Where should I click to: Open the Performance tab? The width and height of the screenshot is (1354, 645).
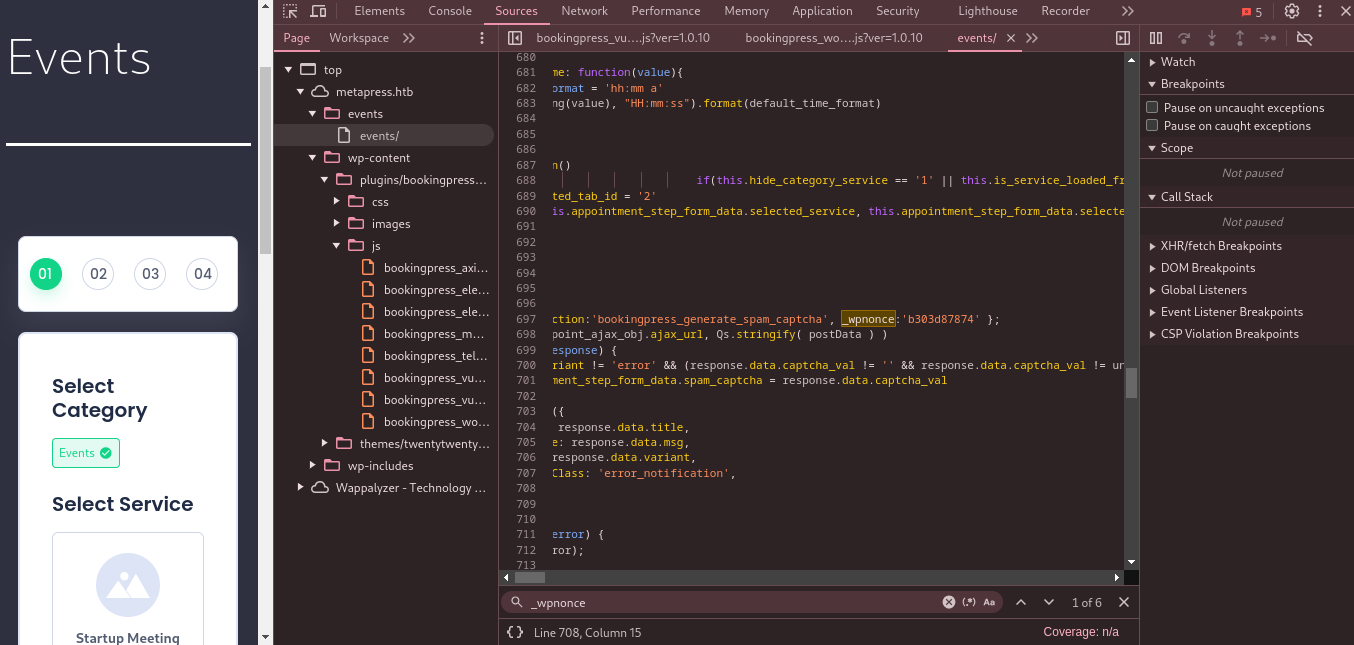tap(665, 11)
